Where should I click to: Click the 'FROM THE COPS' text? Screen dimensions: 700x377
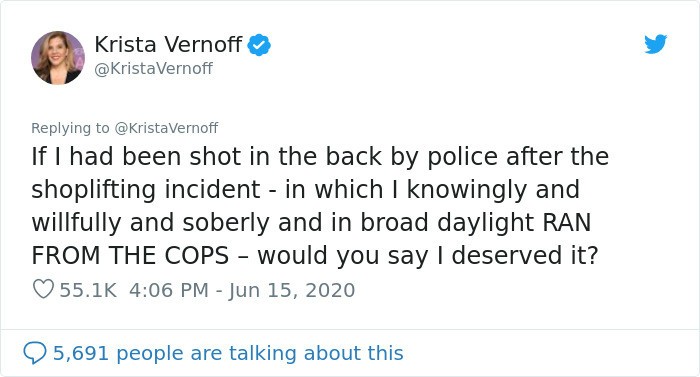point(130,256)
